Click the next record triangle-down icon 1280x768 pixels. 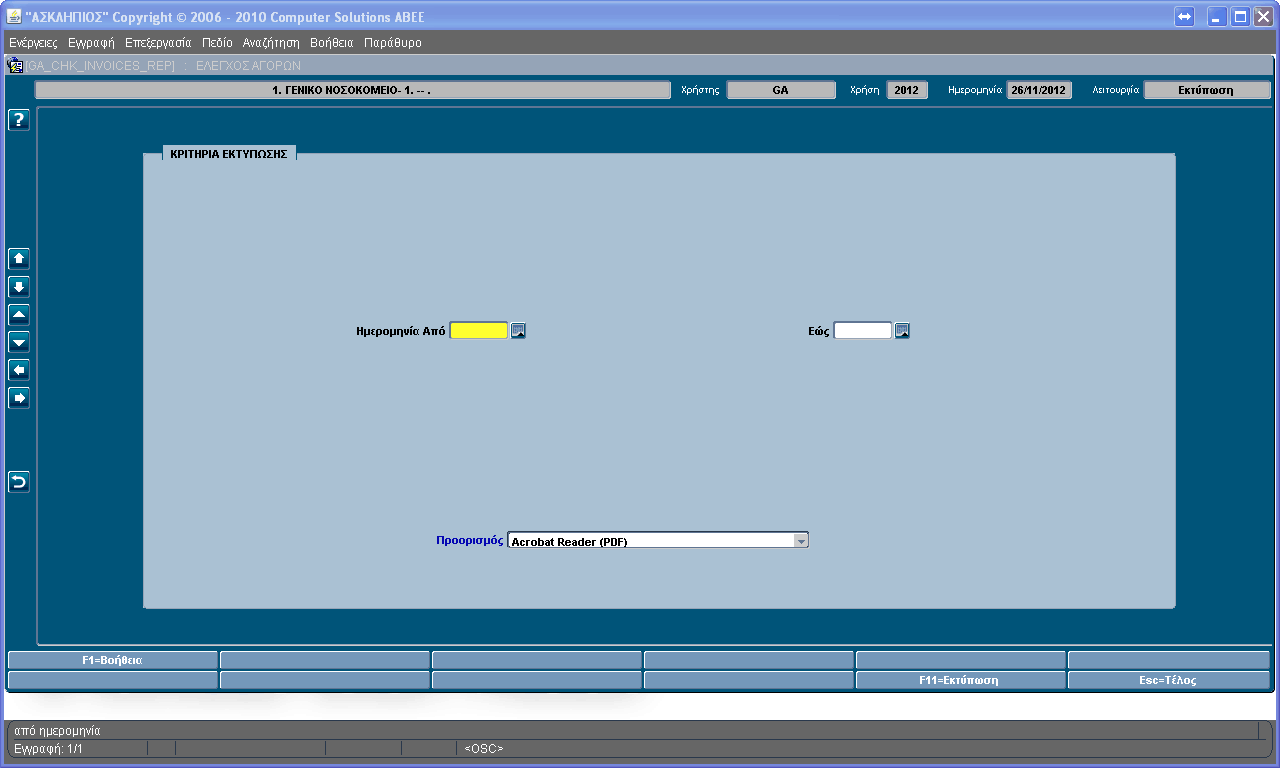click(19, 343)
